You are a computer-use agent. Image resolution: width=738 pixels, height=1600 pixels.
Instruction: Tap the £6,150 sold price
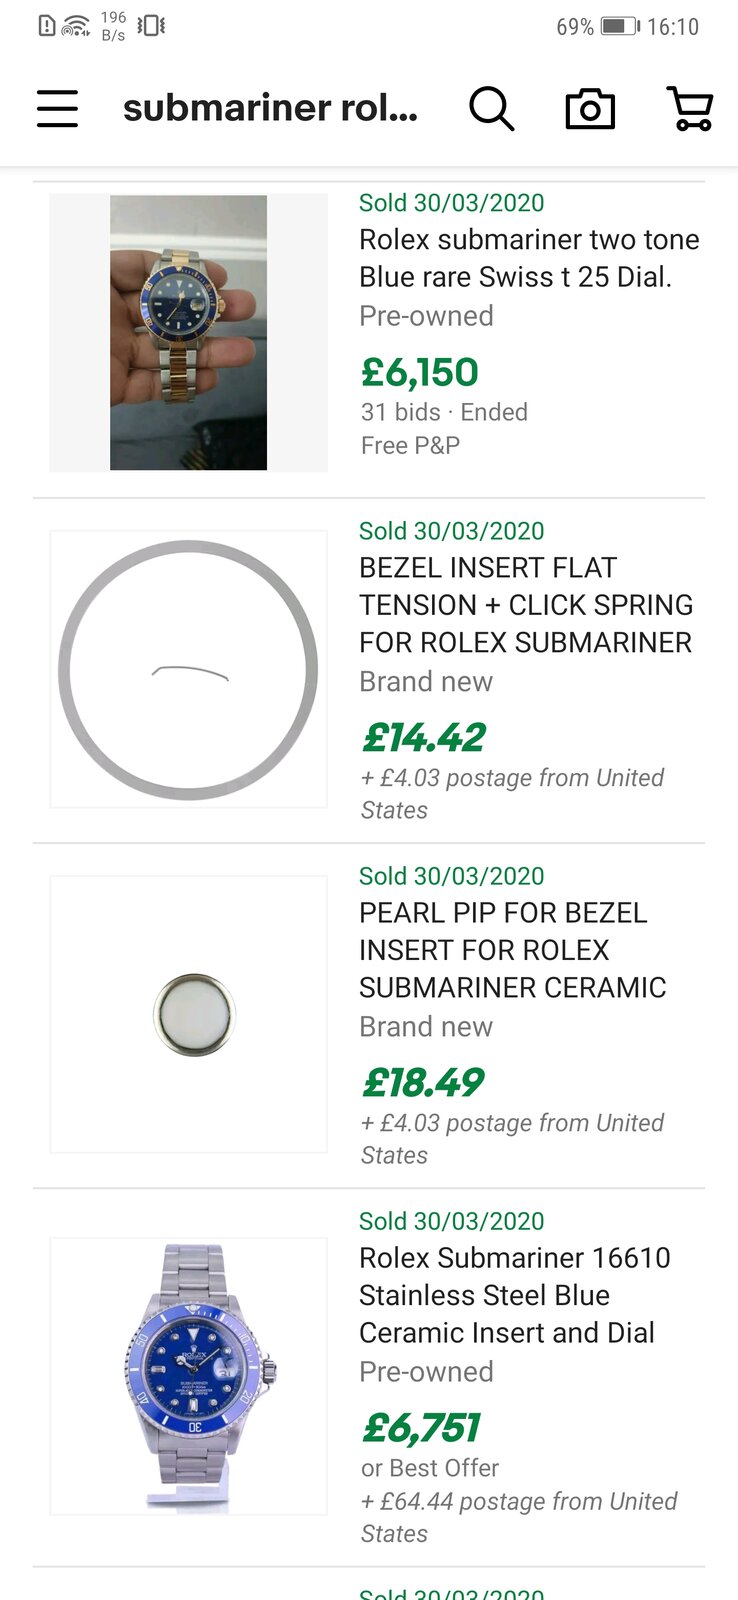420,372
